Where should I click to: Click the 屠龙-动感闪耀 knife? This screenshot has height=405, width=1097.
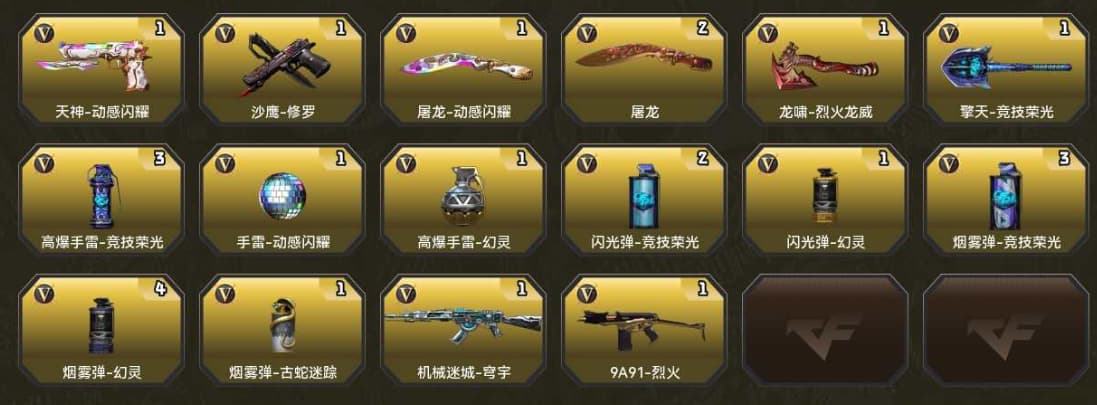[463, 69]
